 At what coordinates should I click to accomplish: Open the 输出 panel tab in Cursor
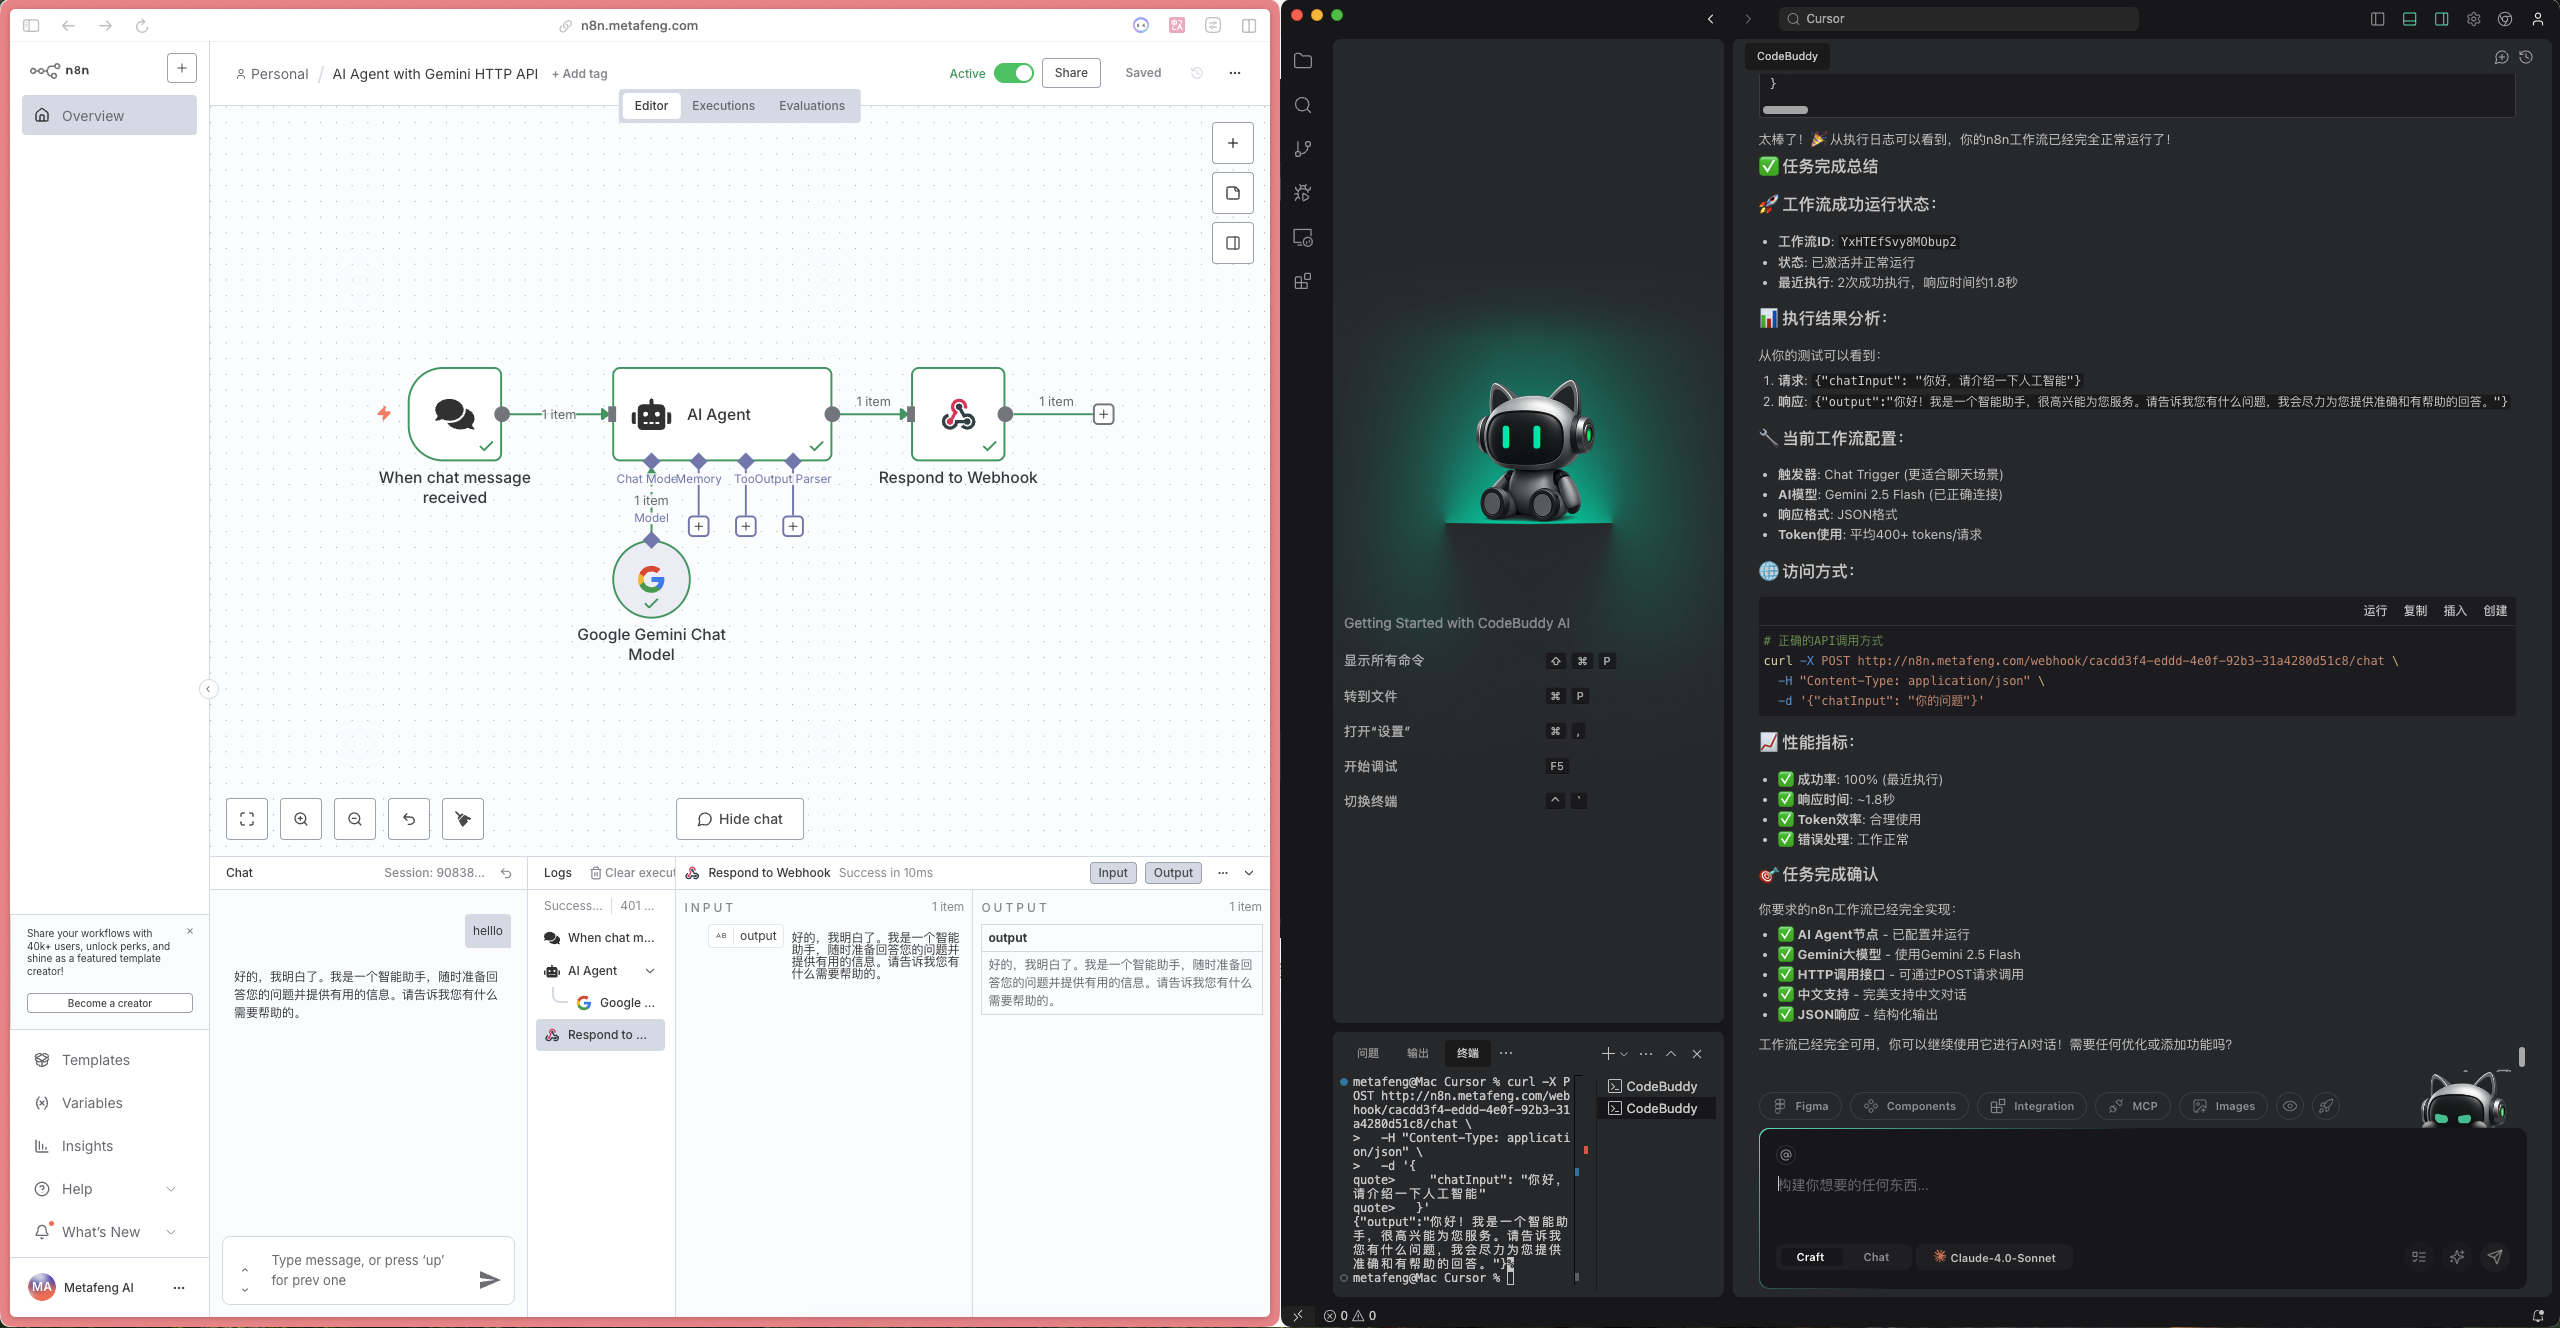pos(1418,1053)
